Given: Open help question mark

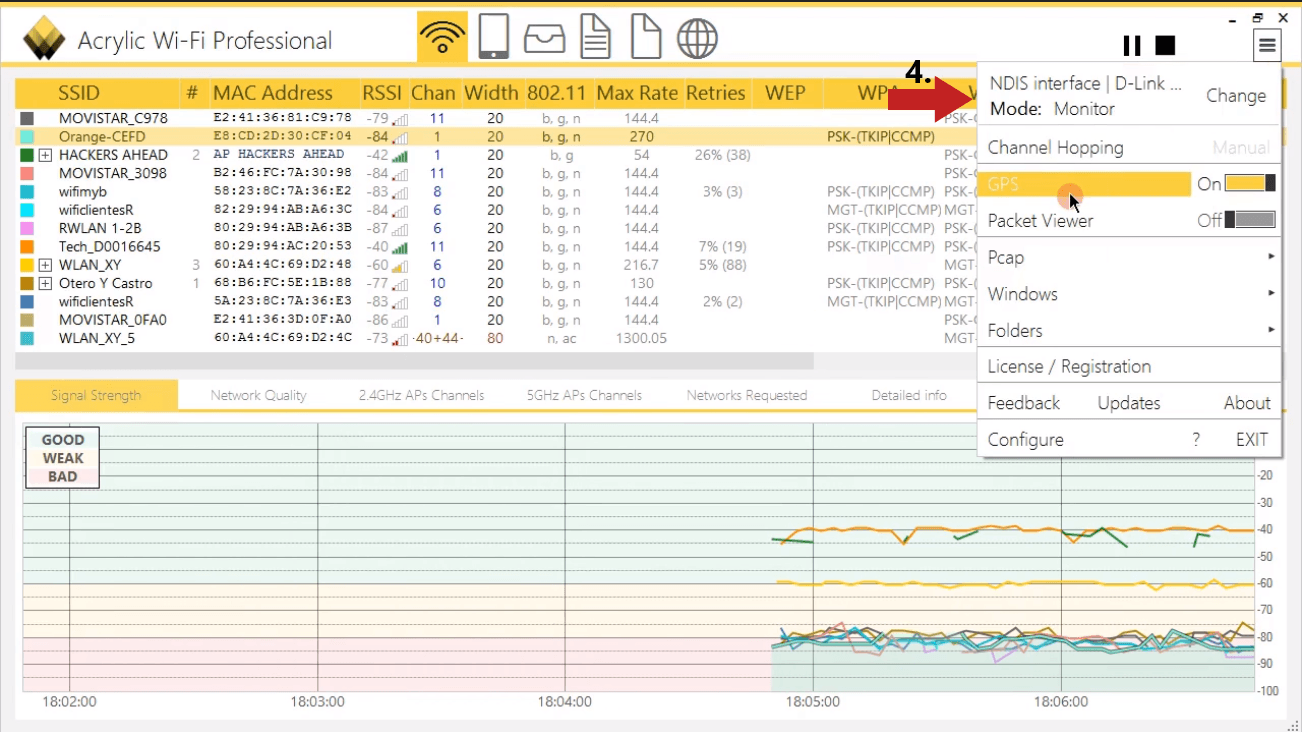Looking at the screenshot, I should (x=1196, y=440).
